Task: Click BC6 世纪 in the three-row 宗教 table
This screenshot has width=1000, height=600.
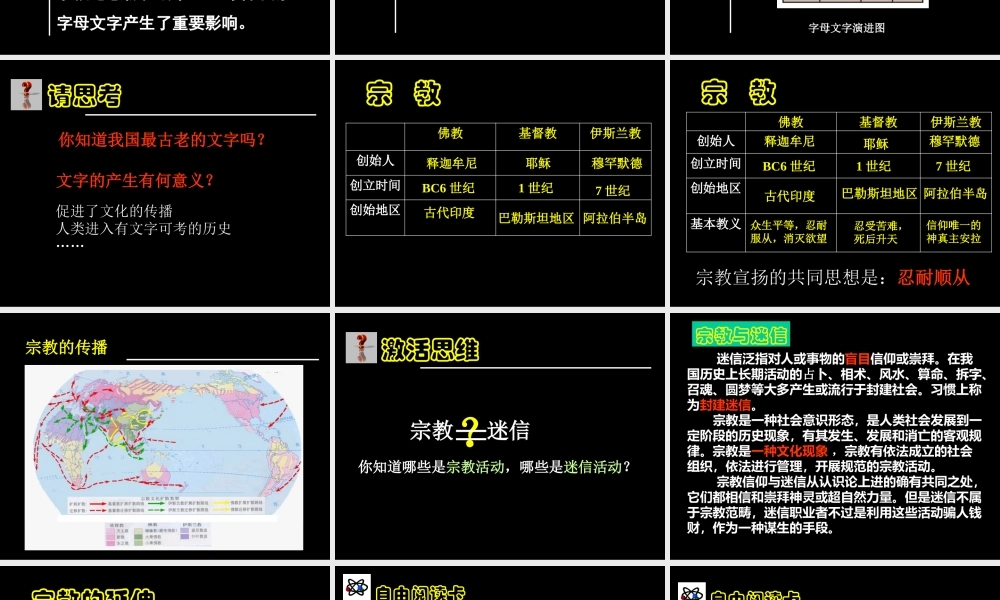Action: click(x=448, y=188)
